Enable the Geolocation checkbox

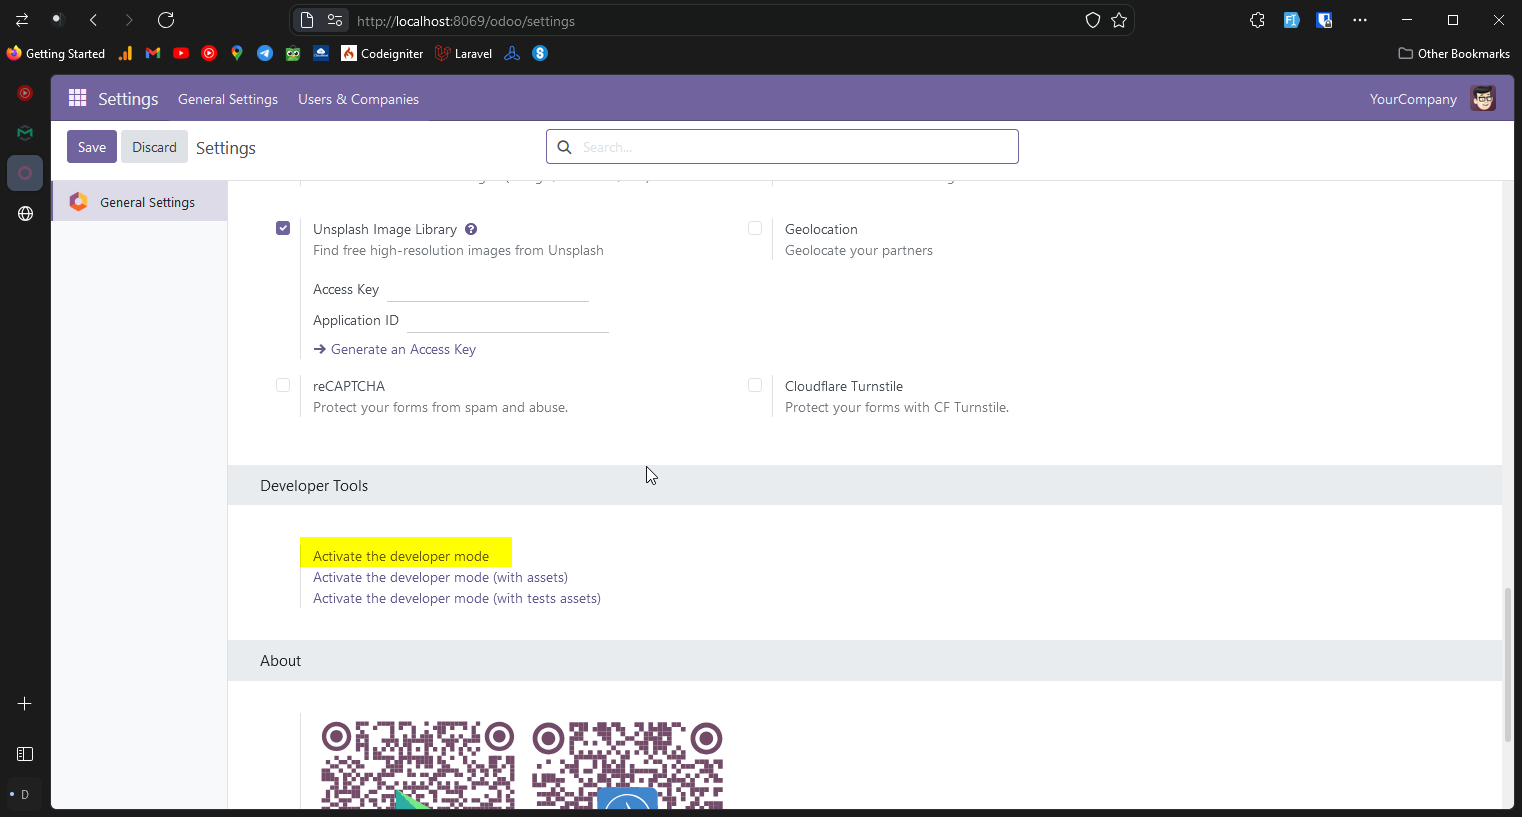click(x=755, y=228)
